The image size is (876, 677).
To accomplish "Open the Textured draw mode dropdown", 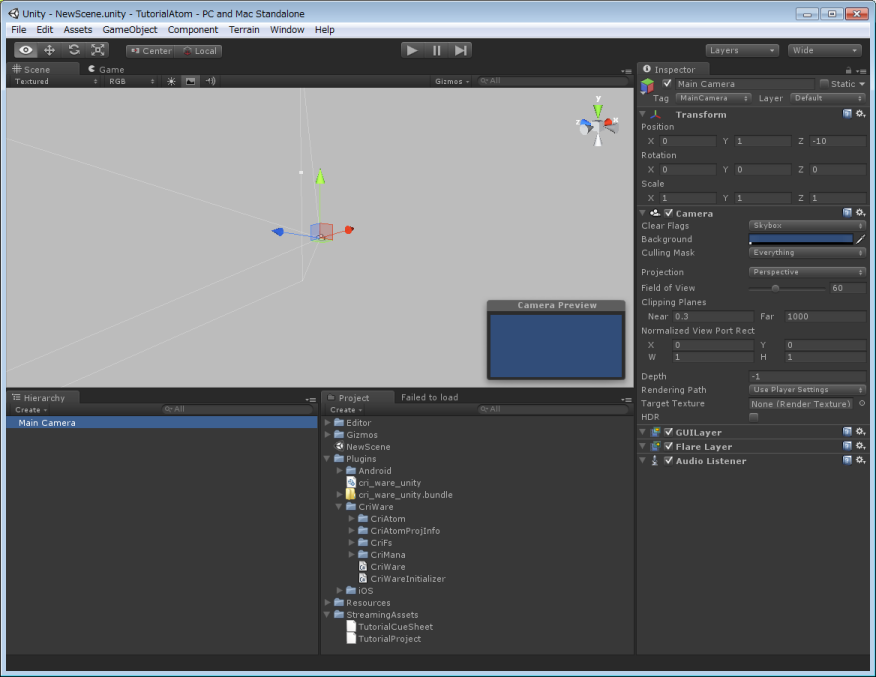I will pyautogui.click(x=56, y=82).
